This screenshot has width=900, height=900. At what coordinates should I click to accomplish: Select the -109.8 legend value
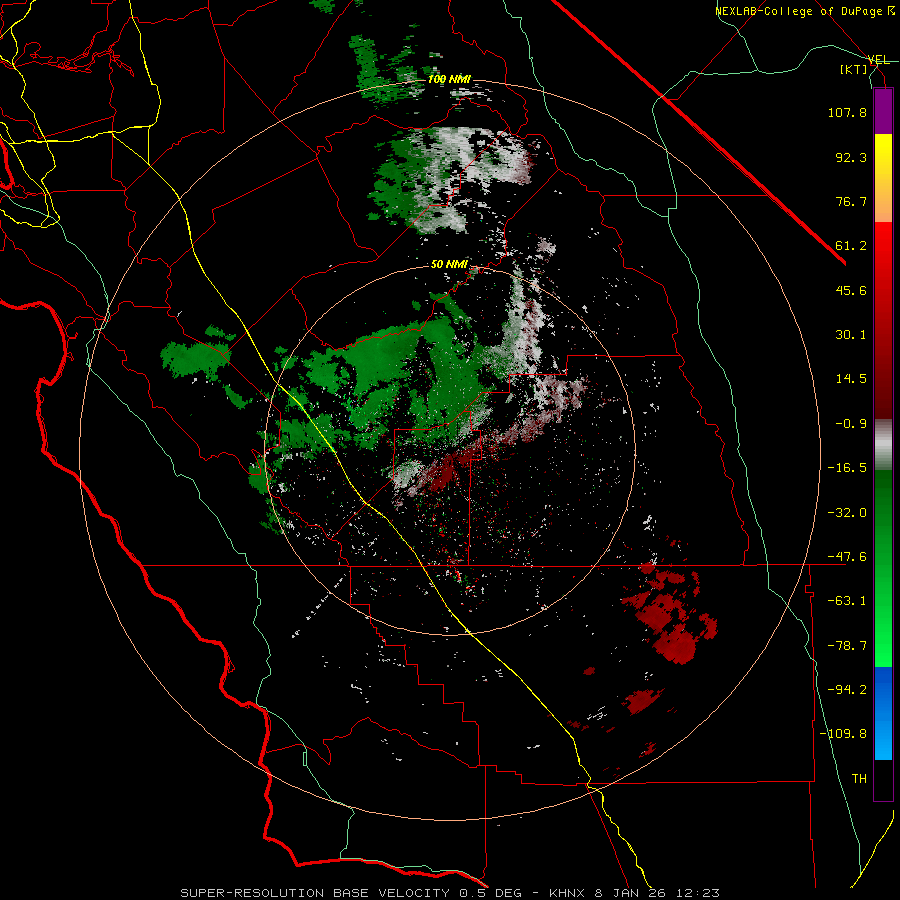[843, 734]
